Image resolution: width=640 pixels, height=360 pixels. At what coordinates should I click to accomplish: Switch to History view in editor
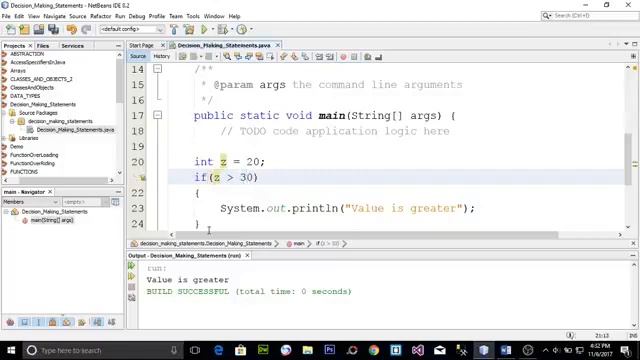tap(162, 56)
